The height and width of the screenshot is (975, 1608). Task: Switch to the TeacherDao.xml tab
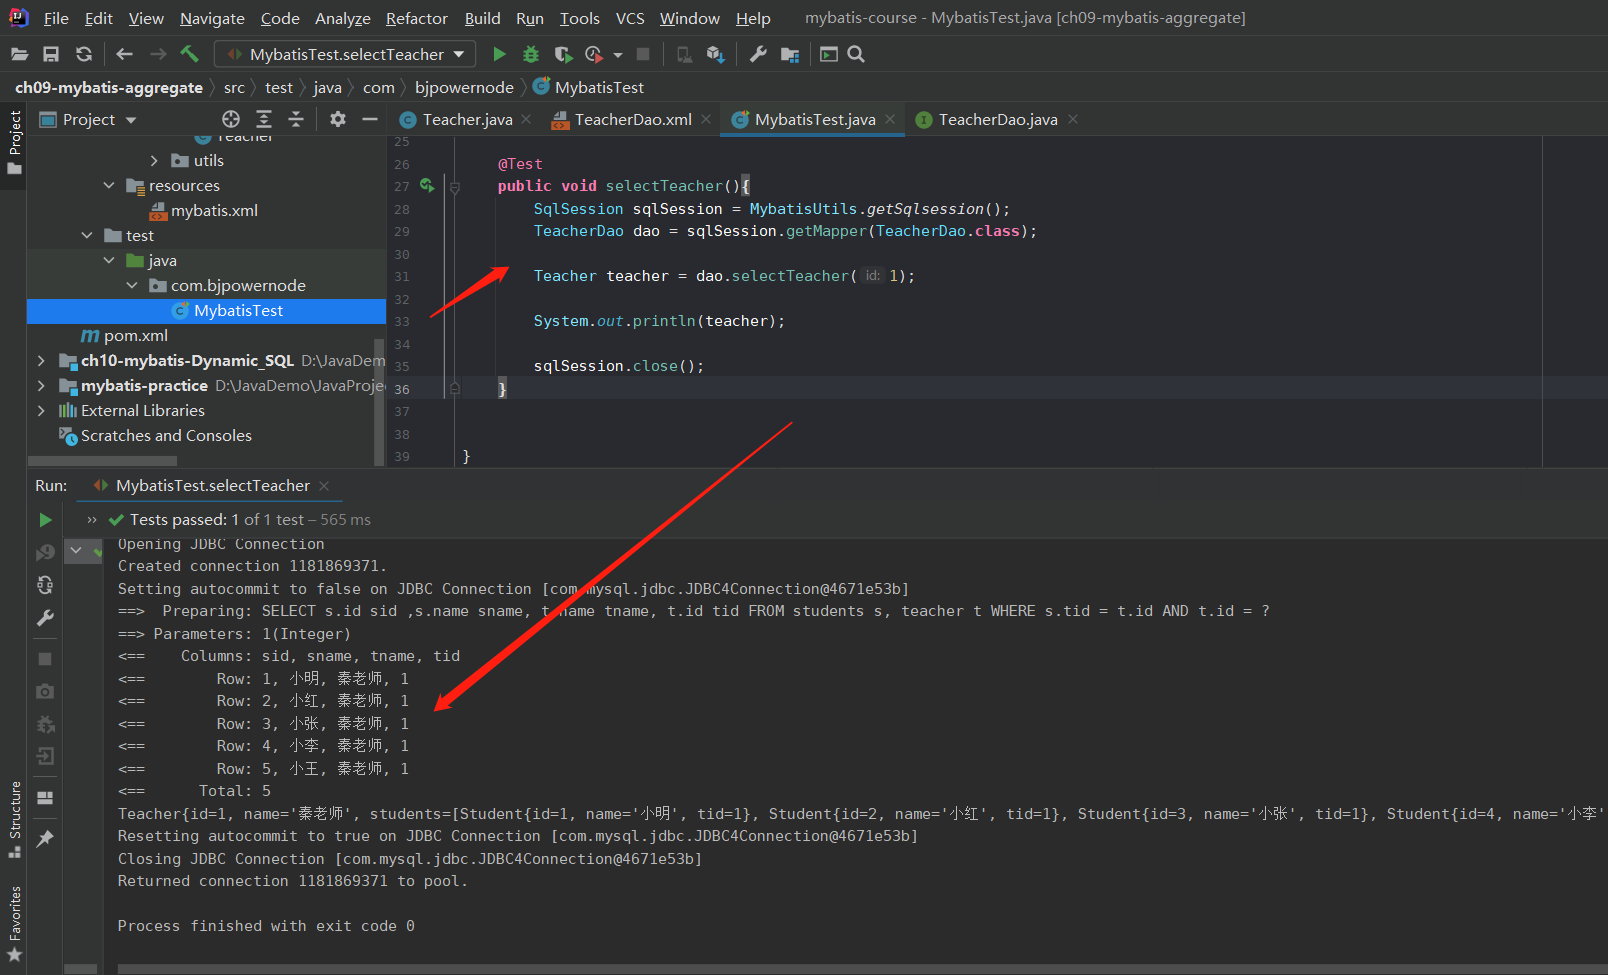[x=633, y=120]
